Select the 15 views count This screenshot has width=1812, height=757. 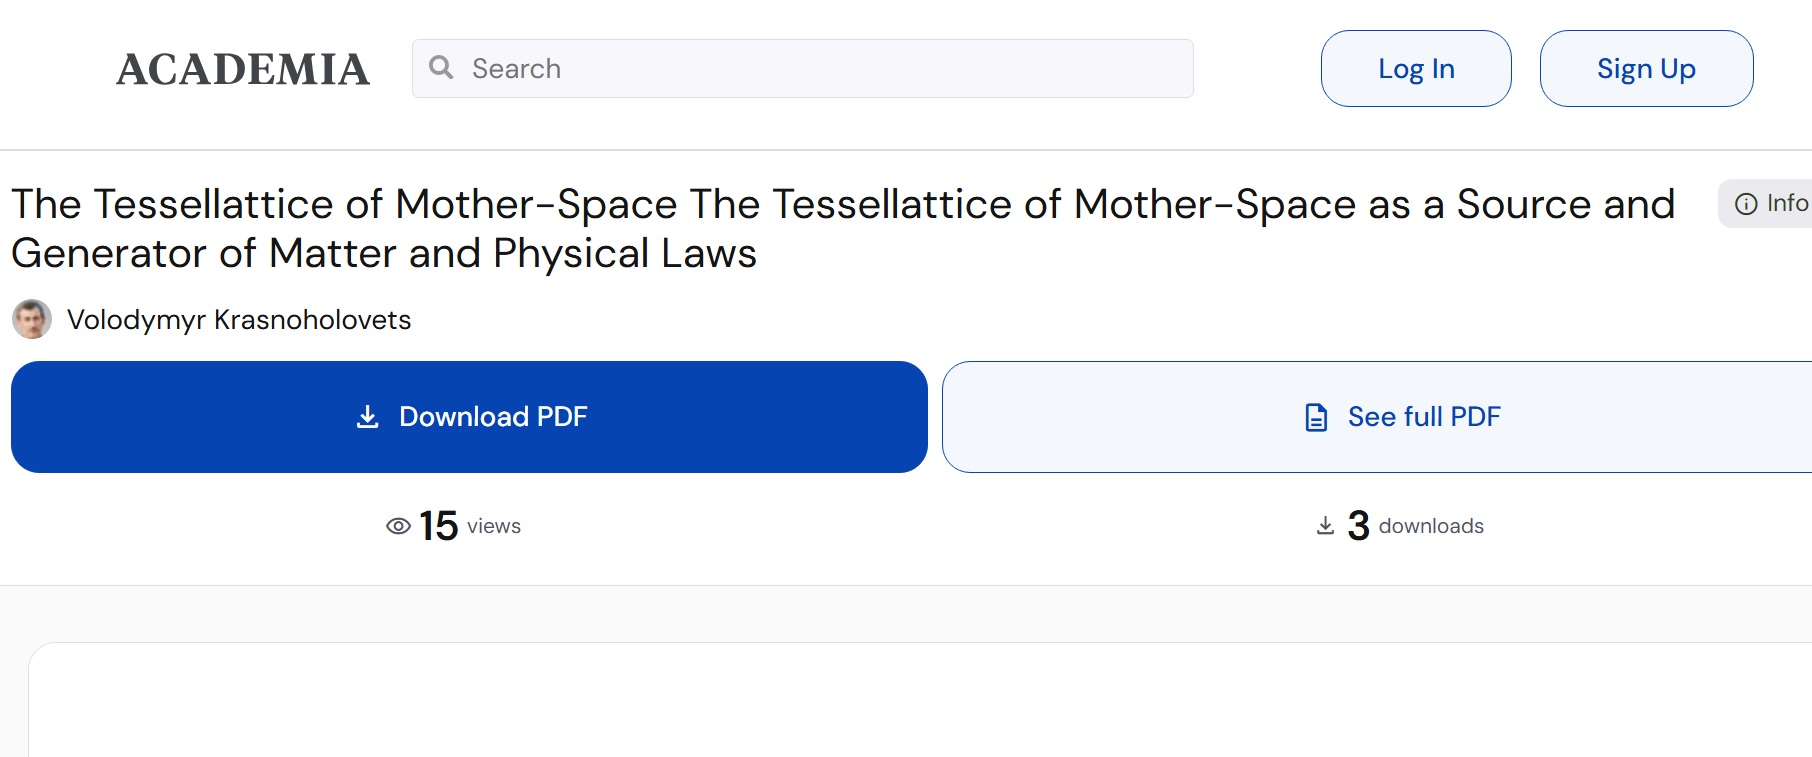click(x=439, y=526)
